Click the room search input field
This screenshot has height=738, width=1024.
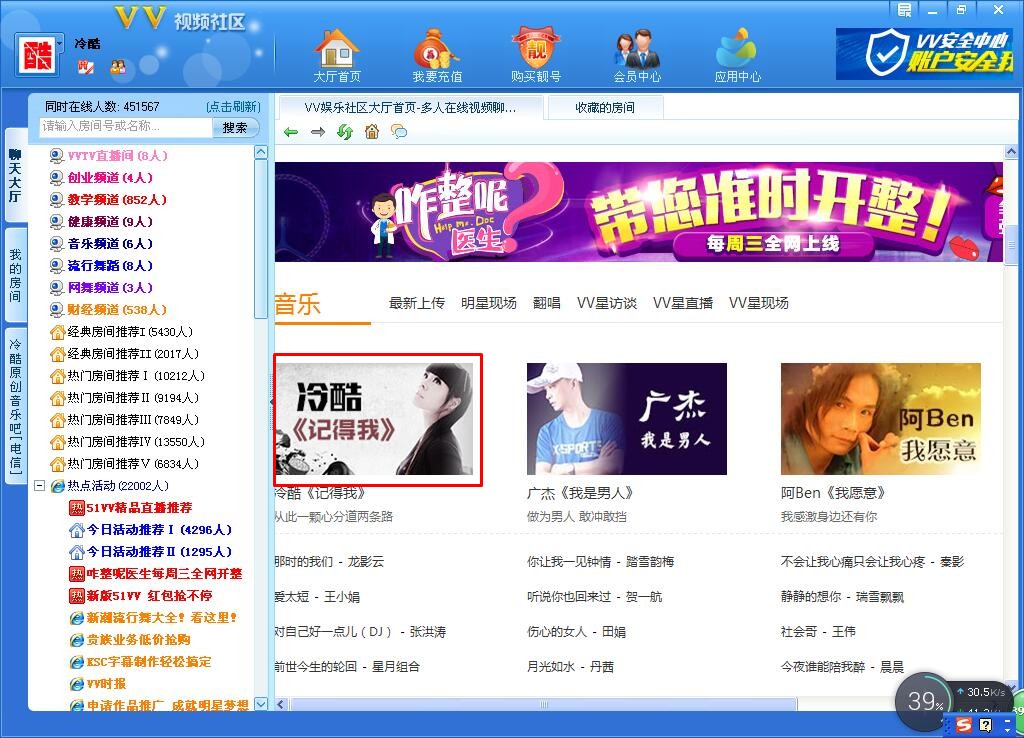(125, 127)
